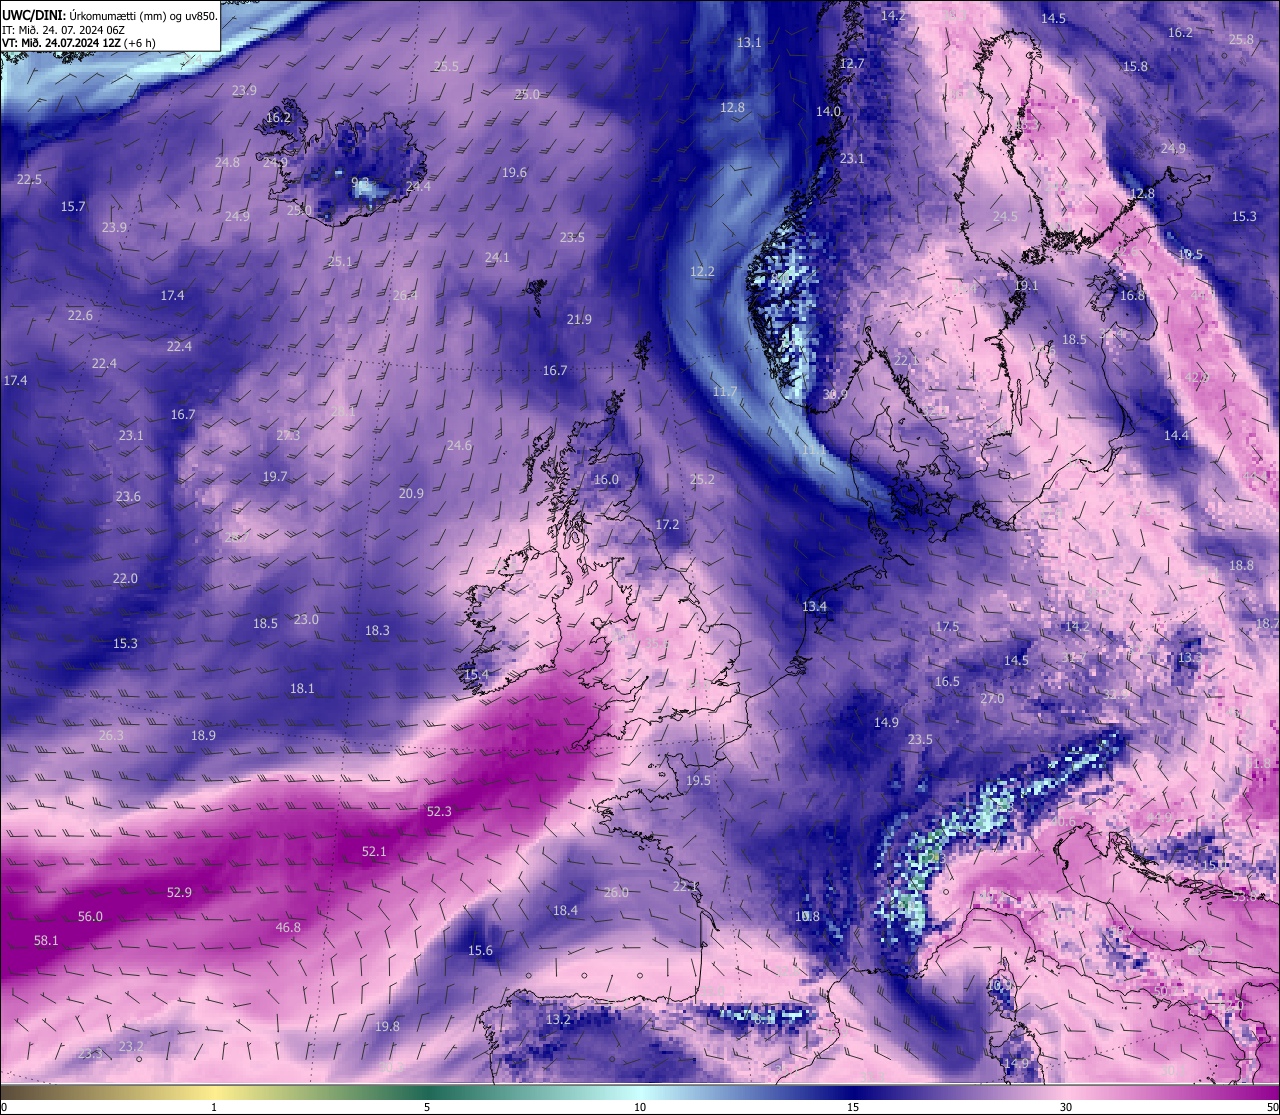The height and width of the screenshot is (1115, 1280).
Task: Click the 24.4 value on Iceland
Action: pos(418,187)
